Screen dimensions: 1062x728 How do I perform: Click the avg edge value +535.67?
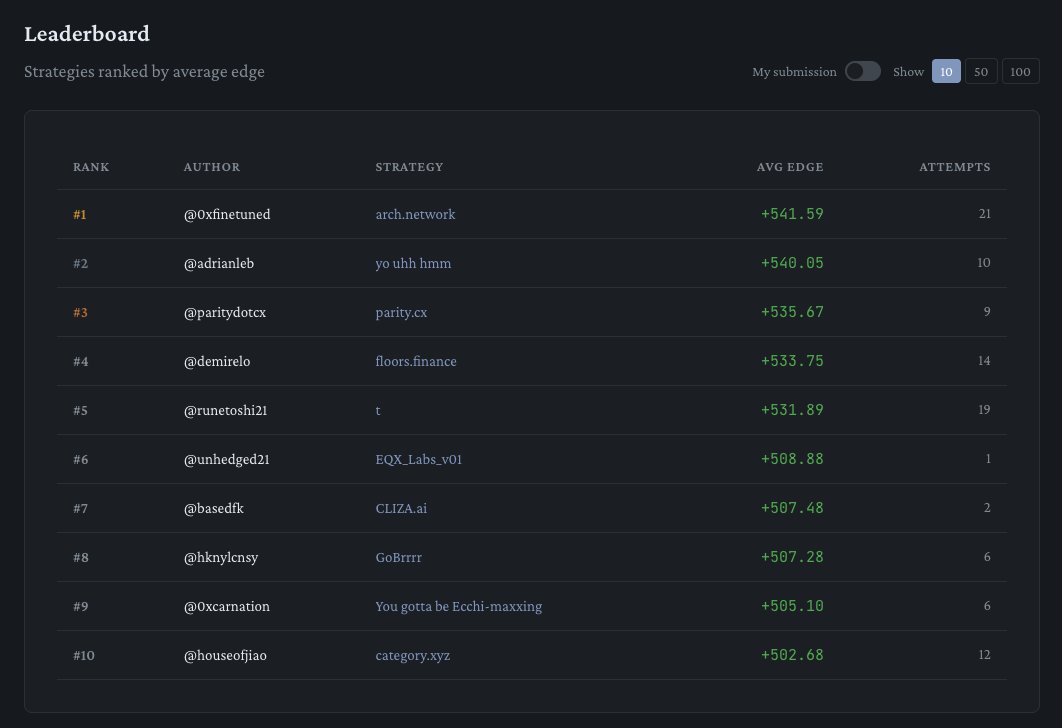792,312
